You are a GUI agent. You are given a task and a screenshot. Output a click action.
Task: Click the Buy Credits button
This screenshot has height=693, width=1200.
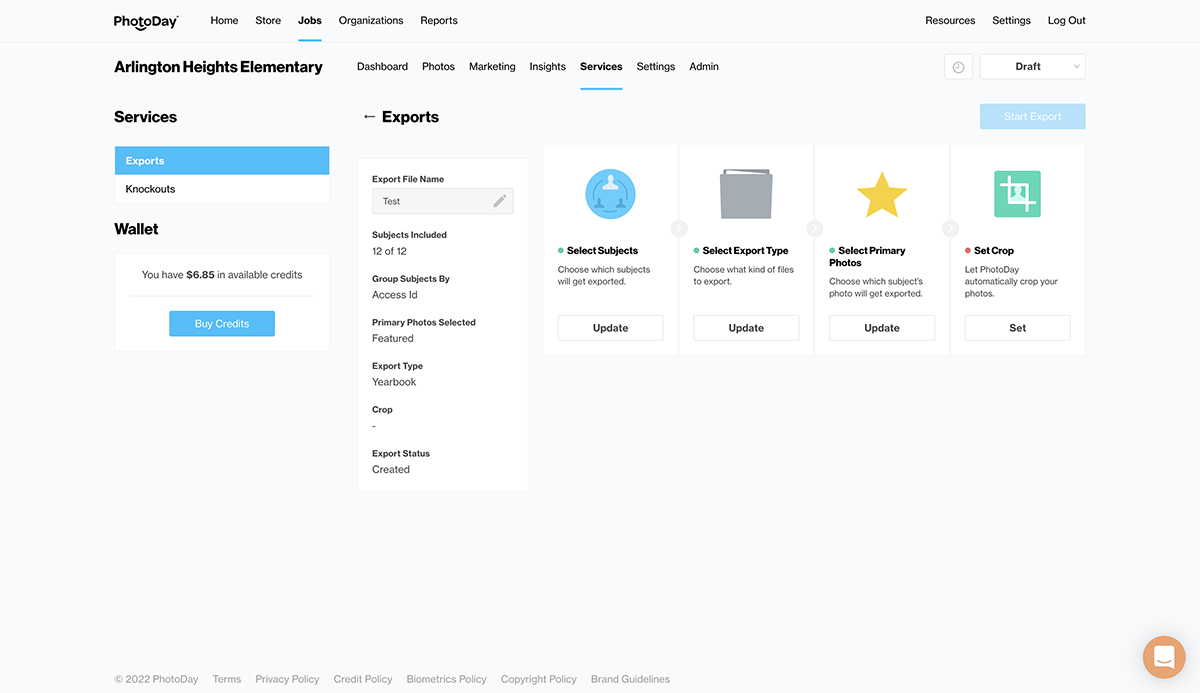[x=222, y=324]
